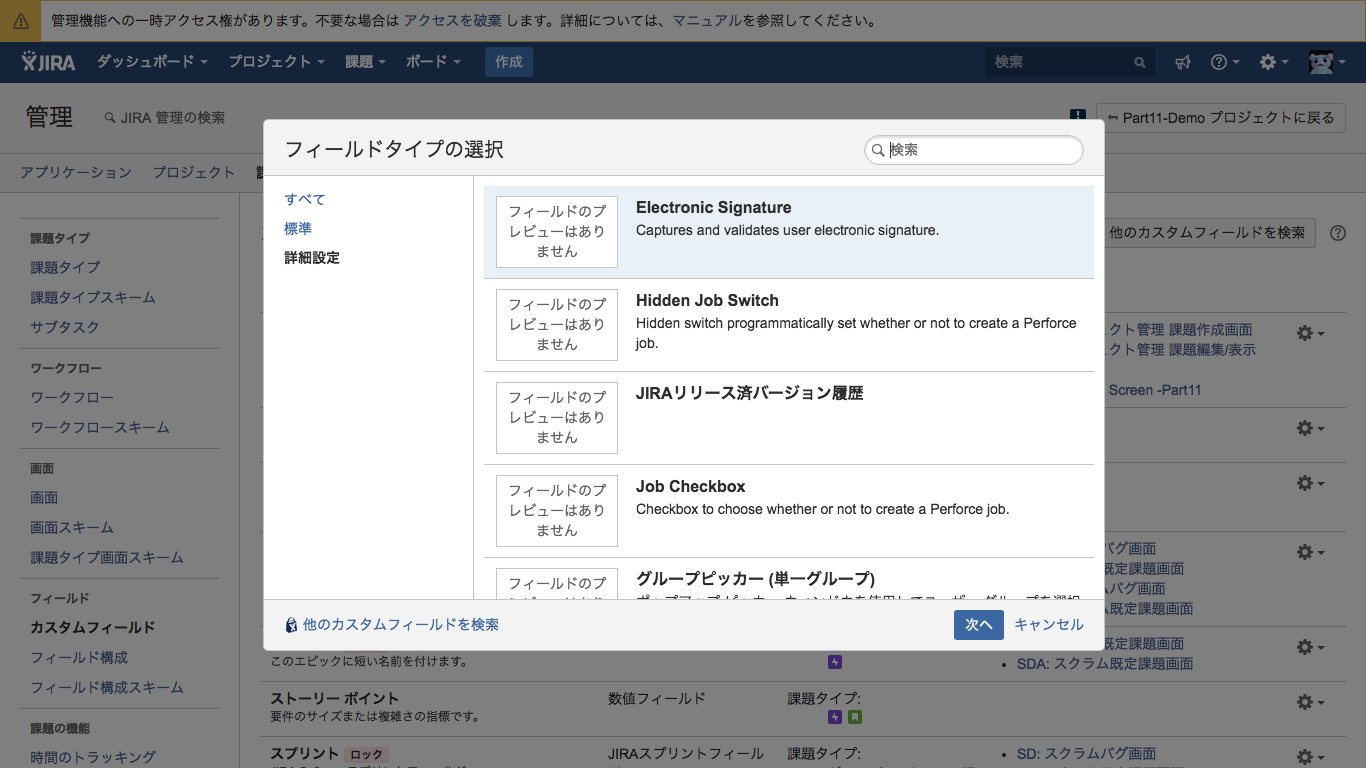This screenshot has width=1366, height=768.
Task: Open ワークフロースキーム in sidebar
Action: [x=100, y=427]
